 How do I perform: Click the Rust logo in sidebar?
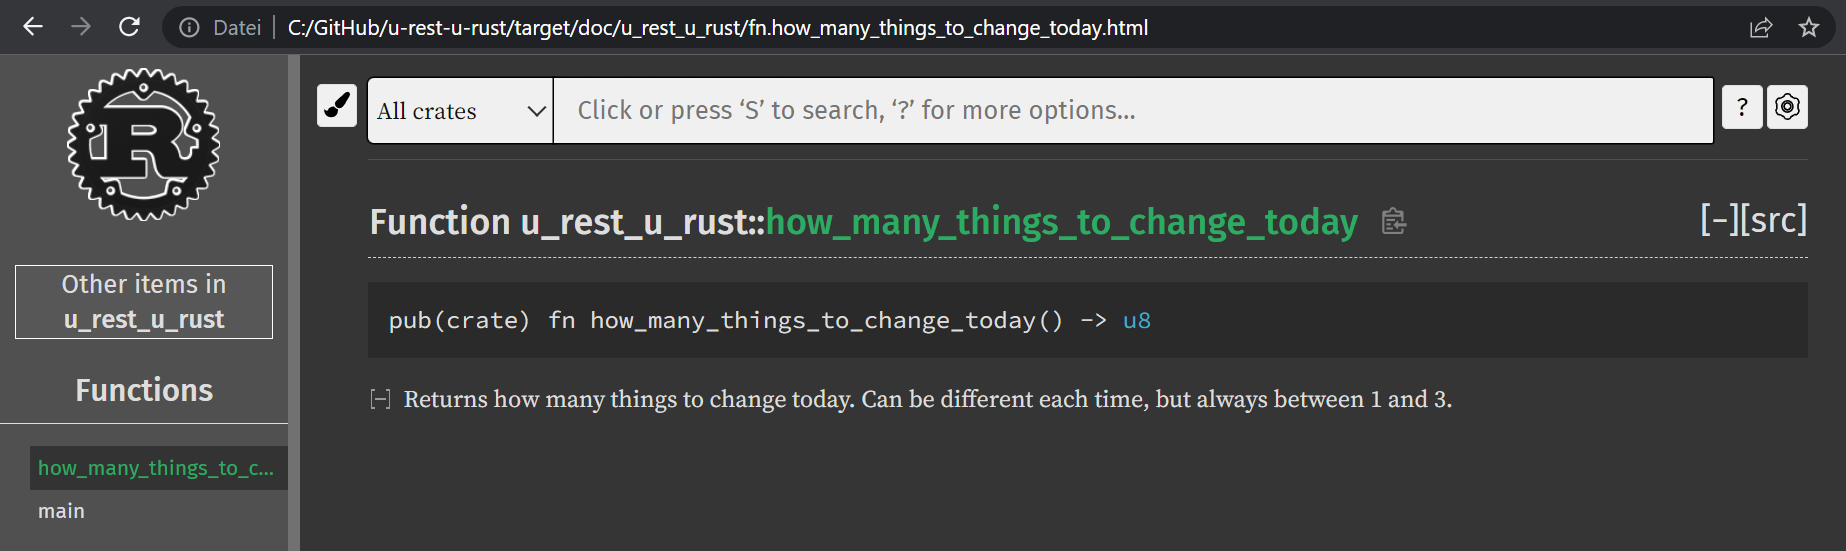tap(144, 145)
